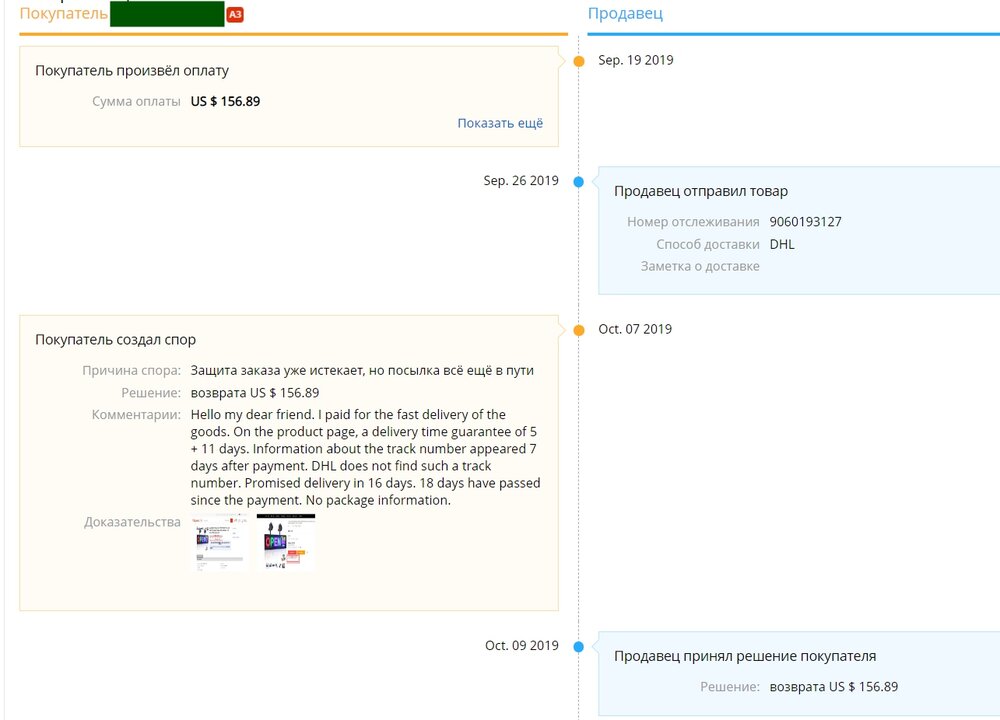The image size is (1000, 720).
Task: Click the comment text starting "Hello my dear friend"
Action: click(x=365, y=457)
